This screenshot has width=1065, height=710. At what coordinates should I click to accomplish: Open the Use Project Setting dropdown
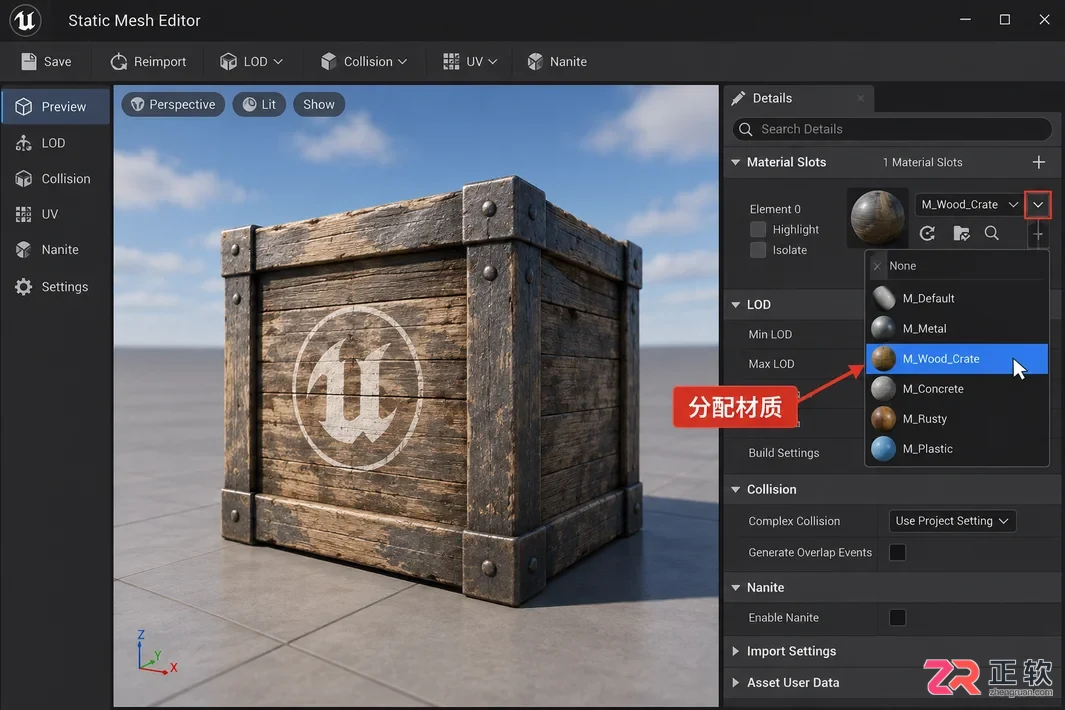coord(952,521)
